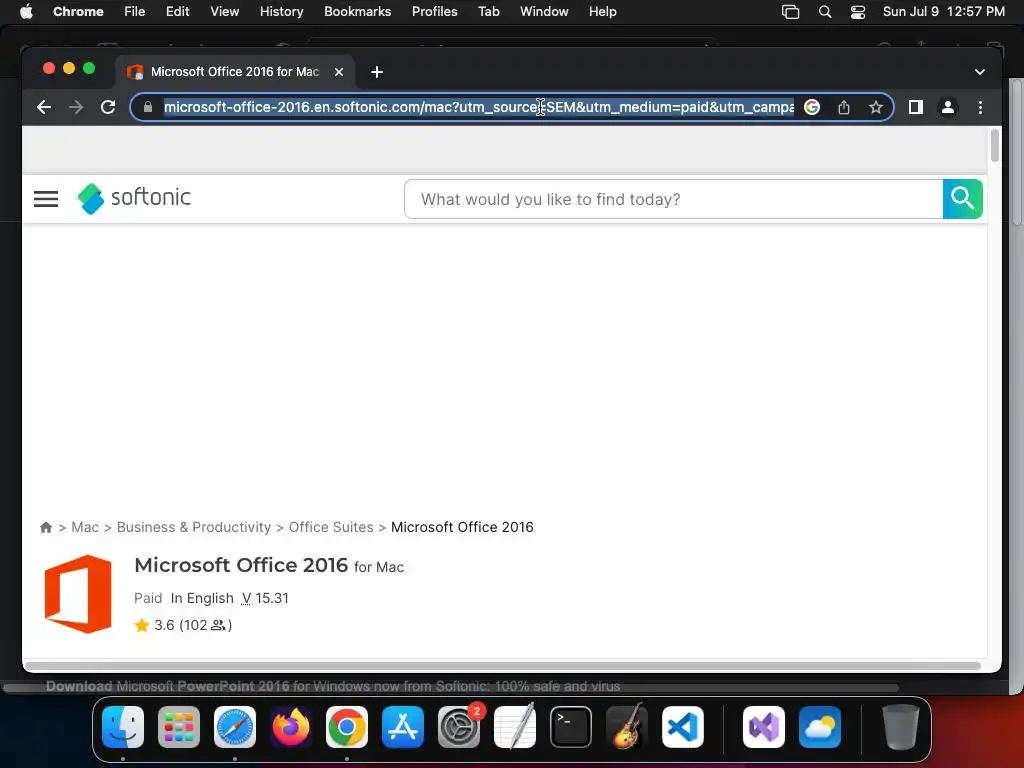Image resolution: width=1024 pixels, height=768 pixels.
Task: Click the Softonic search field
Action: [x=673, y=199]
